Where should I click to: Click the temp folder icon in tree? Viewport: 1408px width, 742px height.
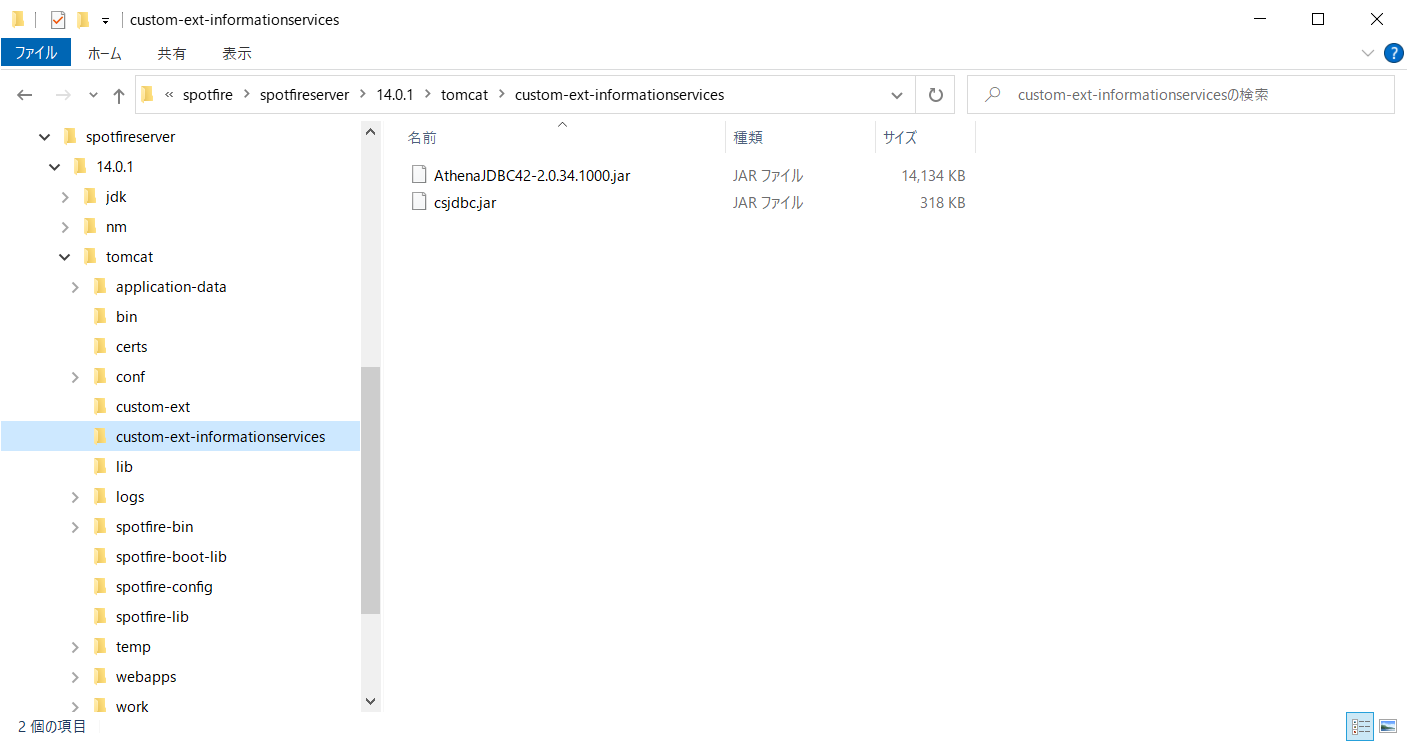99,647
